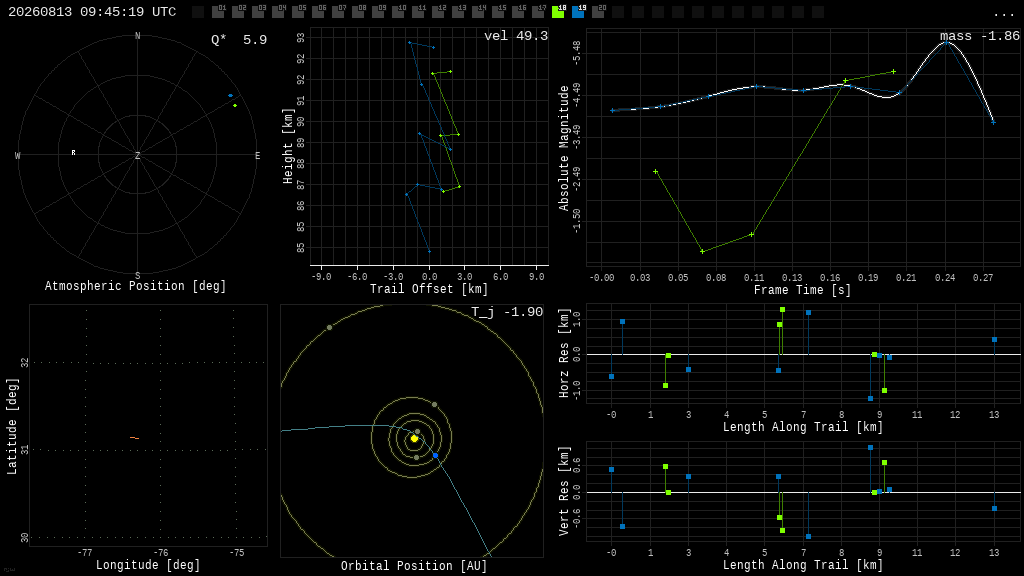Select station box 03 in top bar
The width and height of the screenshot is (1024, 576).
[x=258, y=12]
